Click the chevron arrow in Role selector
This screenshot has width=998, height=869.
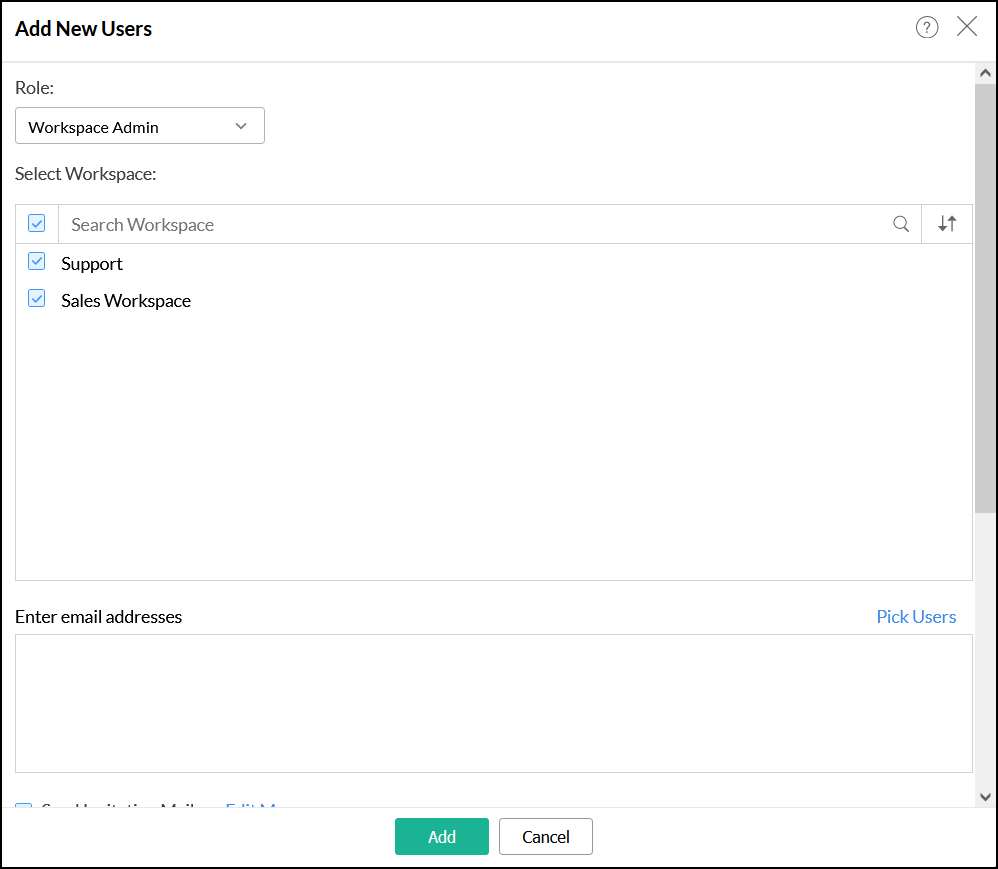pyautogui.click(x=240, y=126)
